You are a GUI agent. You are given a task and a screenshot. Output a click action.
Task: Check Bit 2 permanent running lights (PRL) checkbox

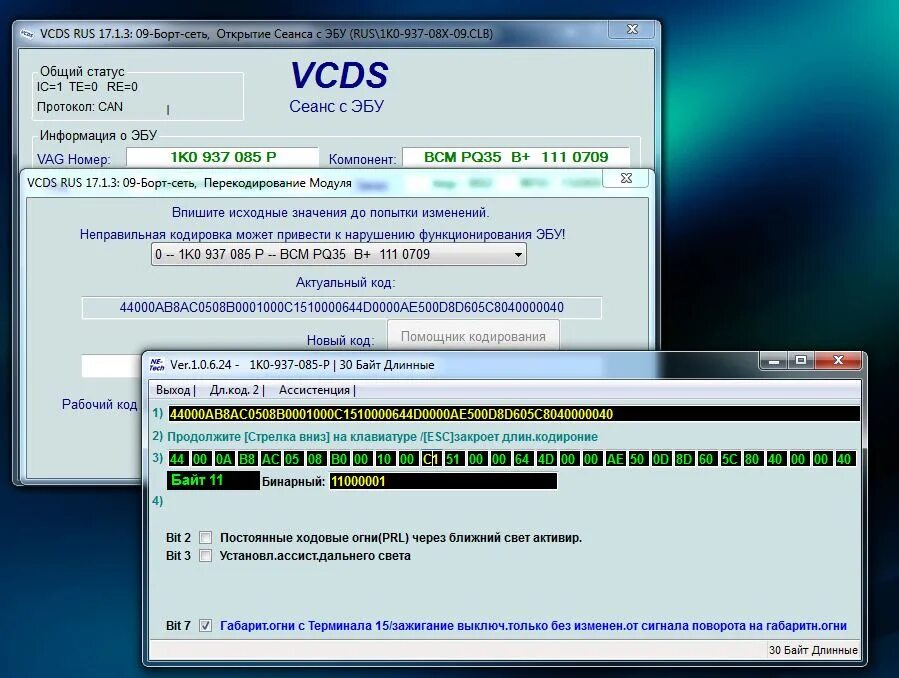point(205,538)
